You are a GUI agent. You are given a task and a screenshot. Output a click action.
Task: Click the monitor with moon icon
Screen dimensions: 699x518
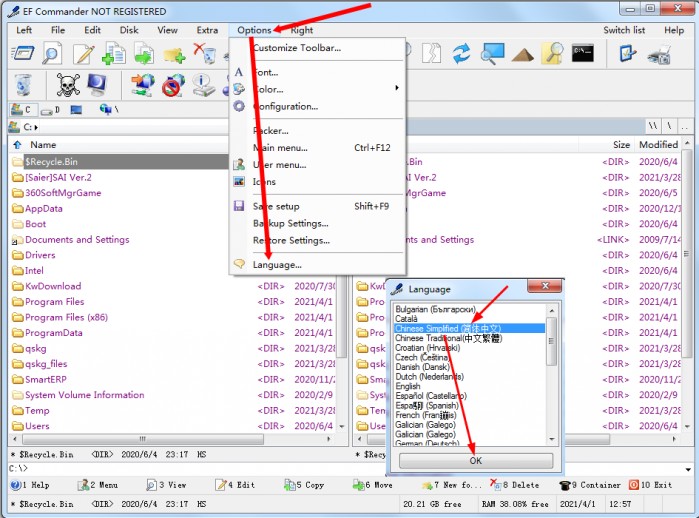pos(97,85)
